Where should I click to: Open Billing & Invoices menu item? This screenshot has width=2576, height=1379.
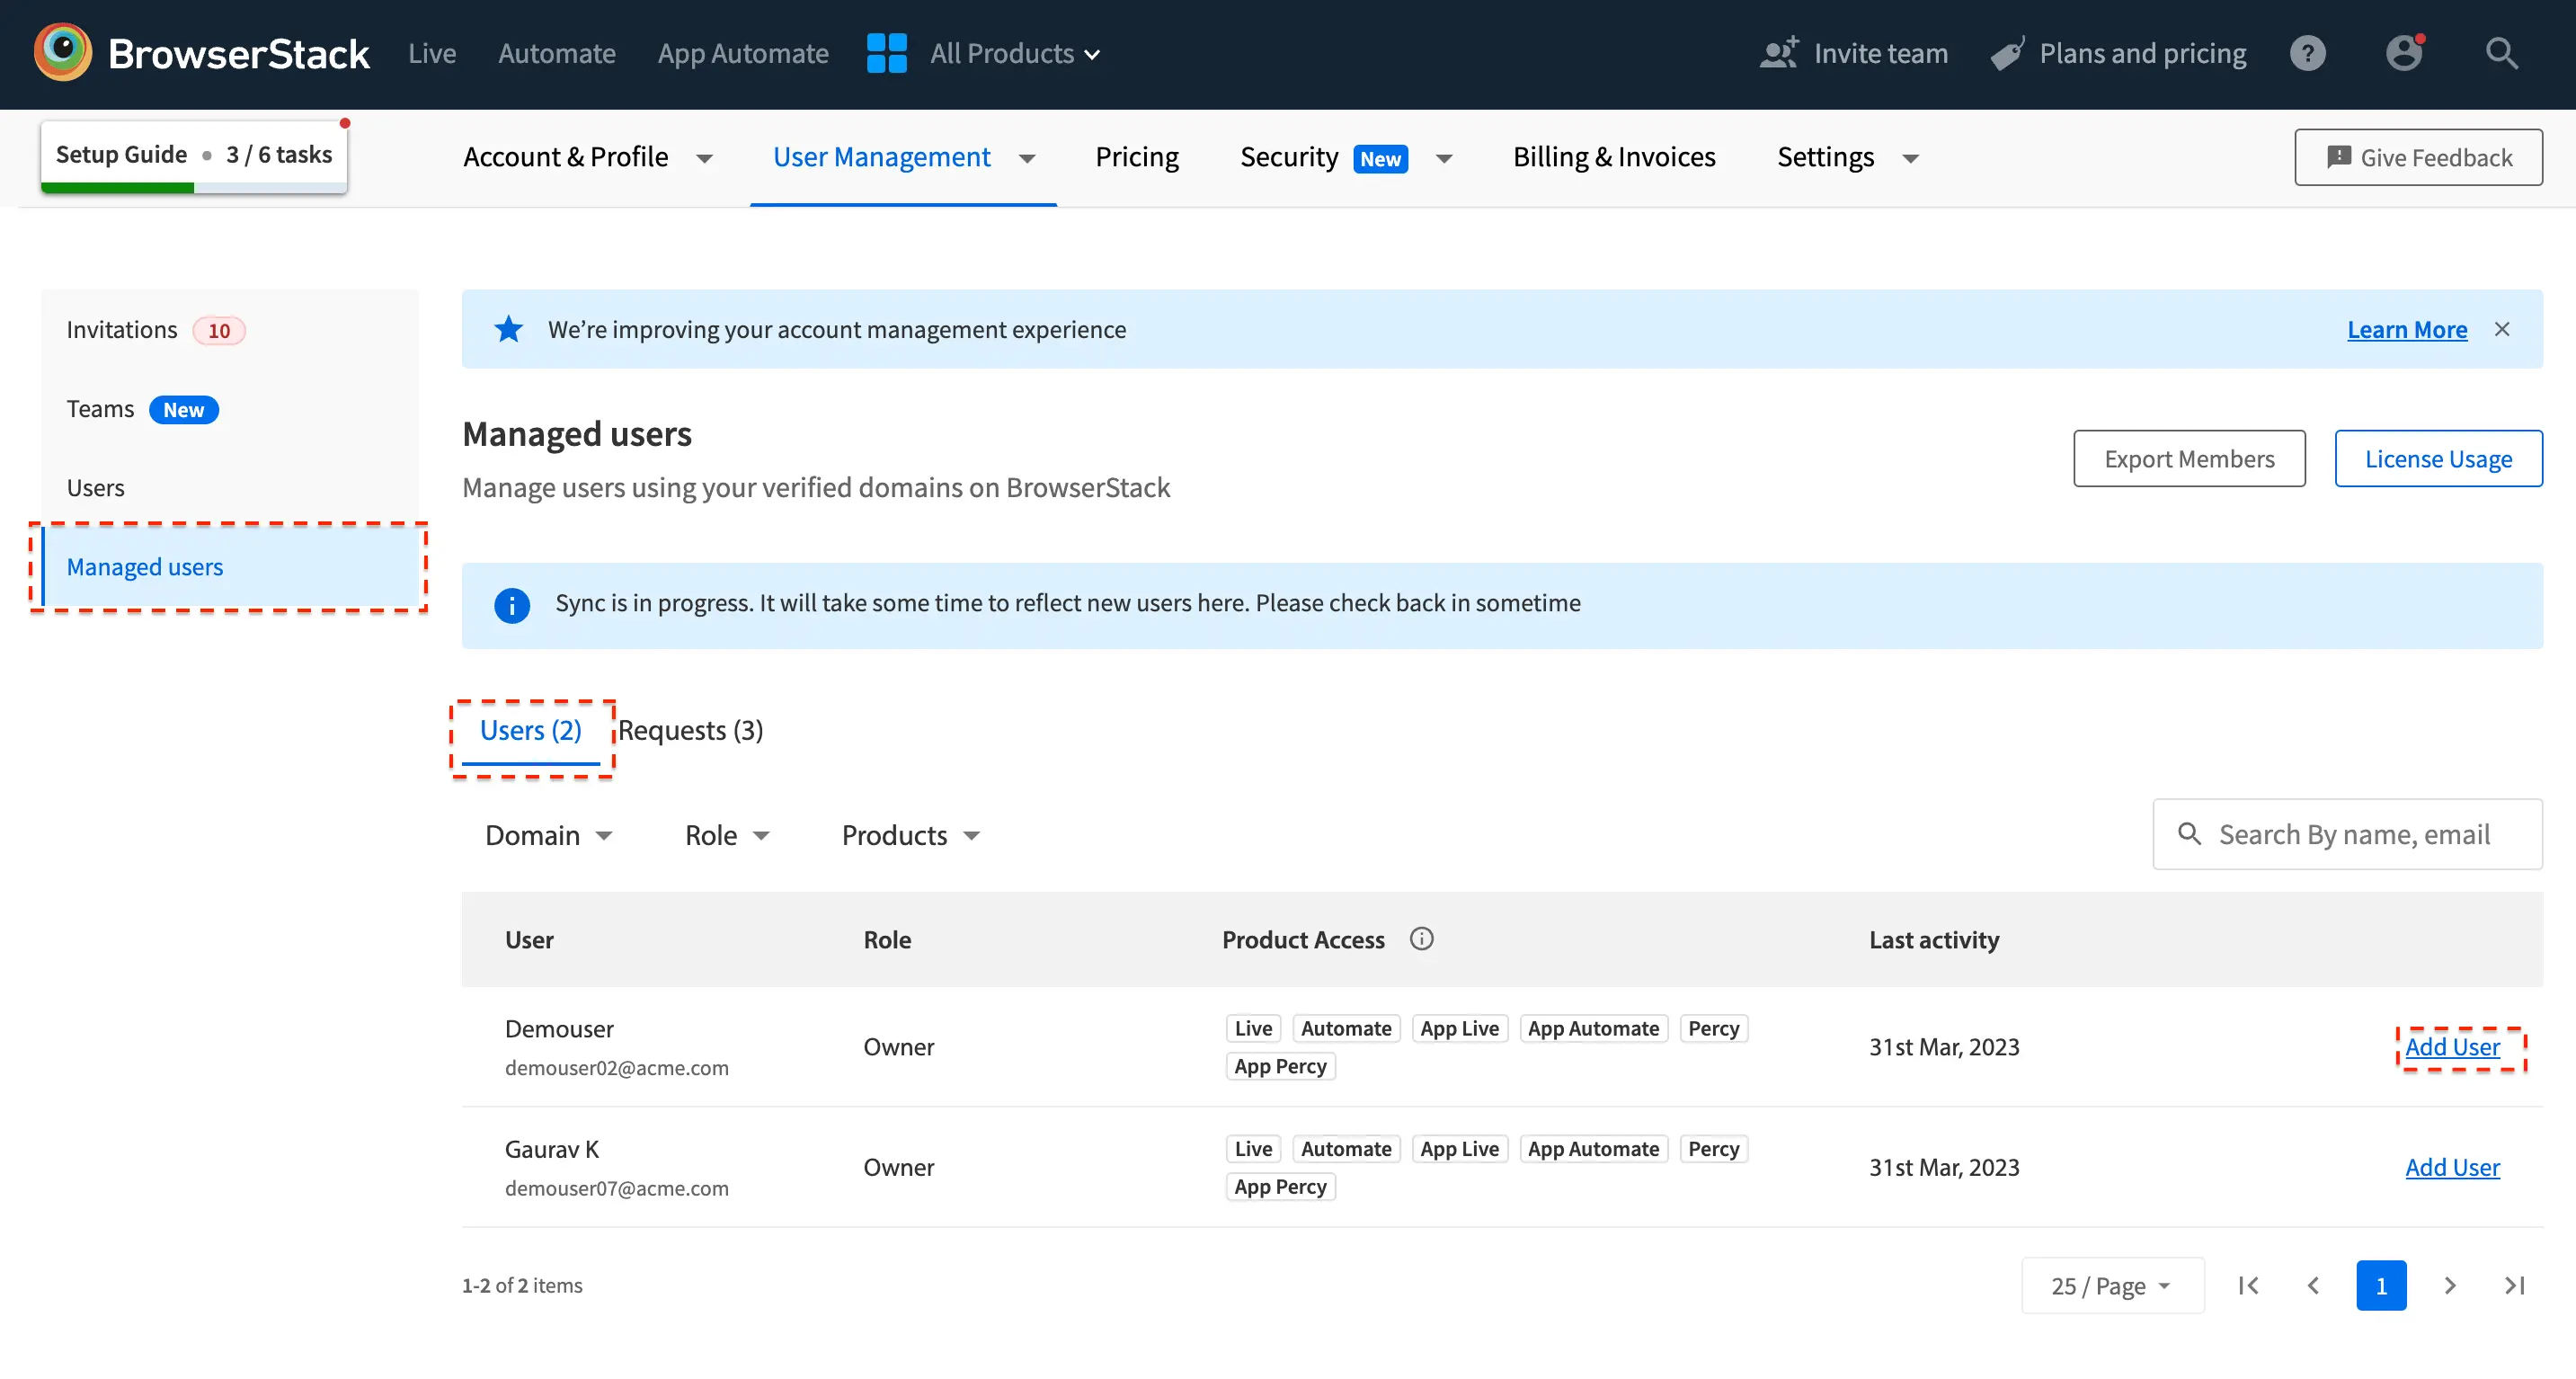[1613, 157]
